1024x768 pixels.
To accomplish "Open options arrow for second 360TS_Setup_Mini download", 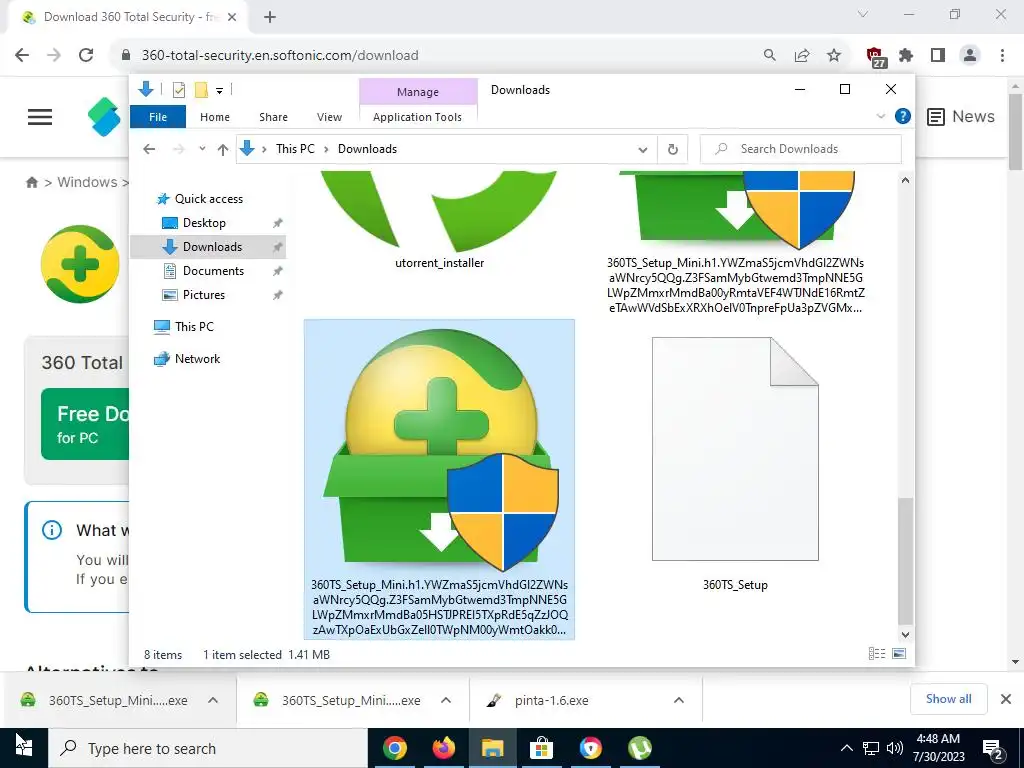I will 446,700.
